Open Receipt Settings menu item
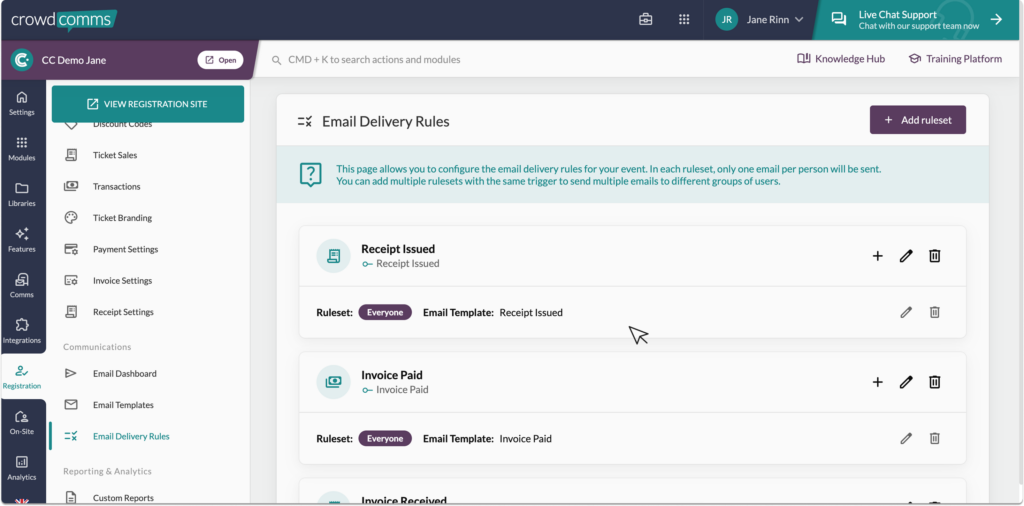1024x506 pixels. [123, 312]
